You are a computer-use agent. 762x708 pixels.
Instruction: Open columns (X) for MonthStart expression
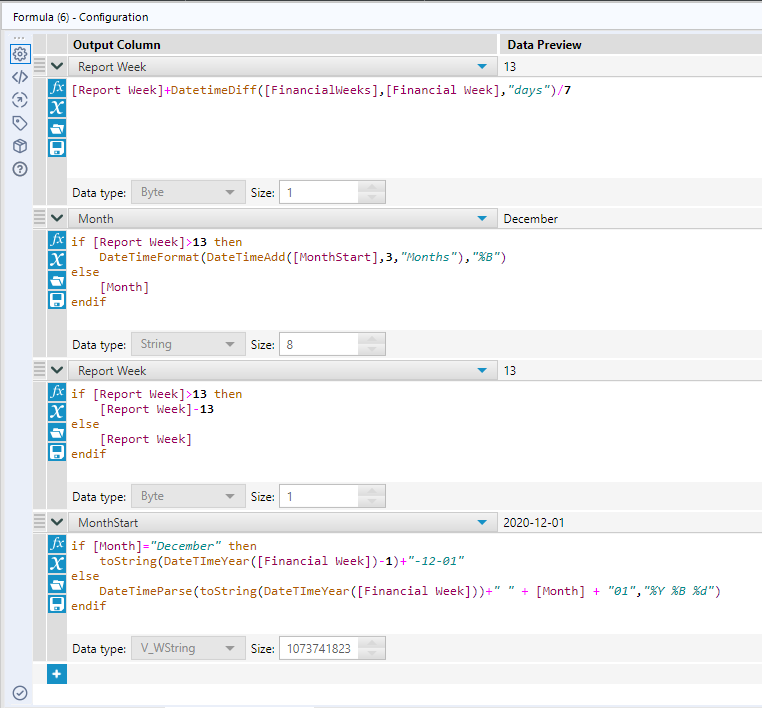(x=57, y=564)
